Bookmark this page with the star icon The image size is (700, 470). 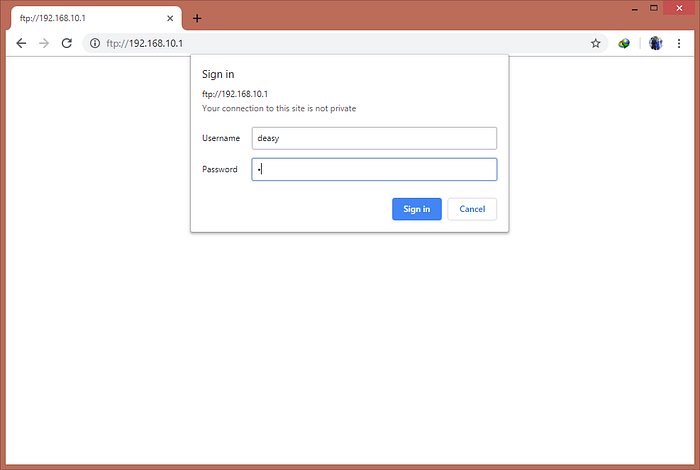coord(595,43)
